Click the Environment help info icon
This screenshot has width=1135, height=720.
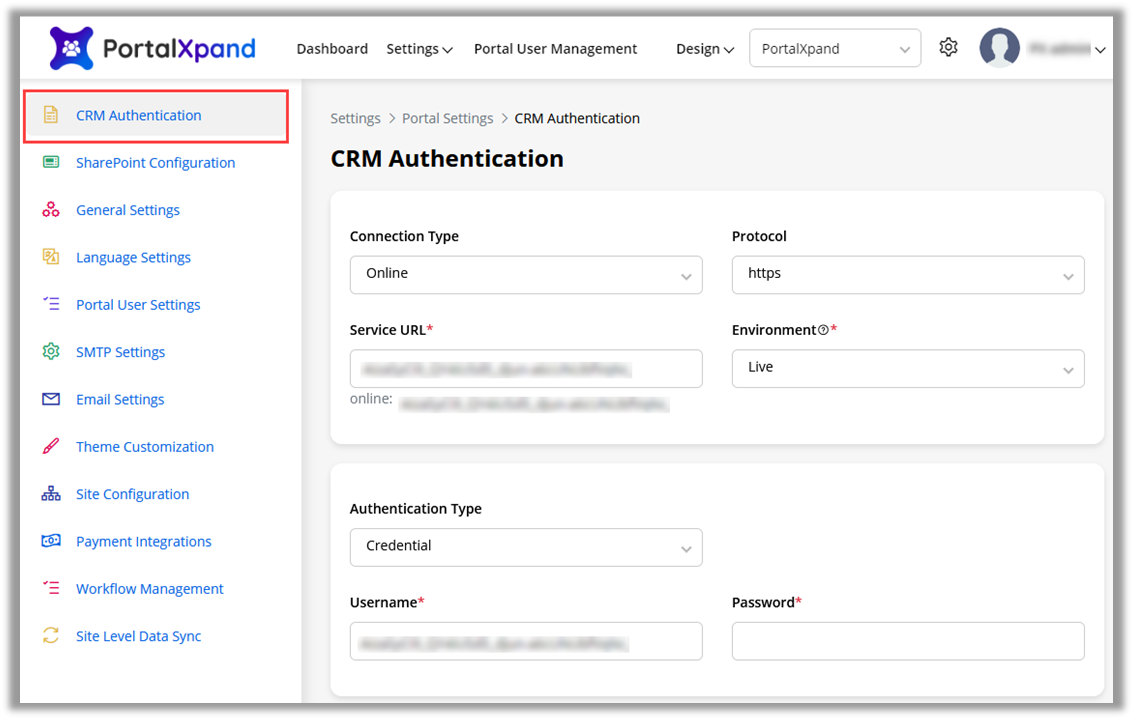tap(823, 331)
